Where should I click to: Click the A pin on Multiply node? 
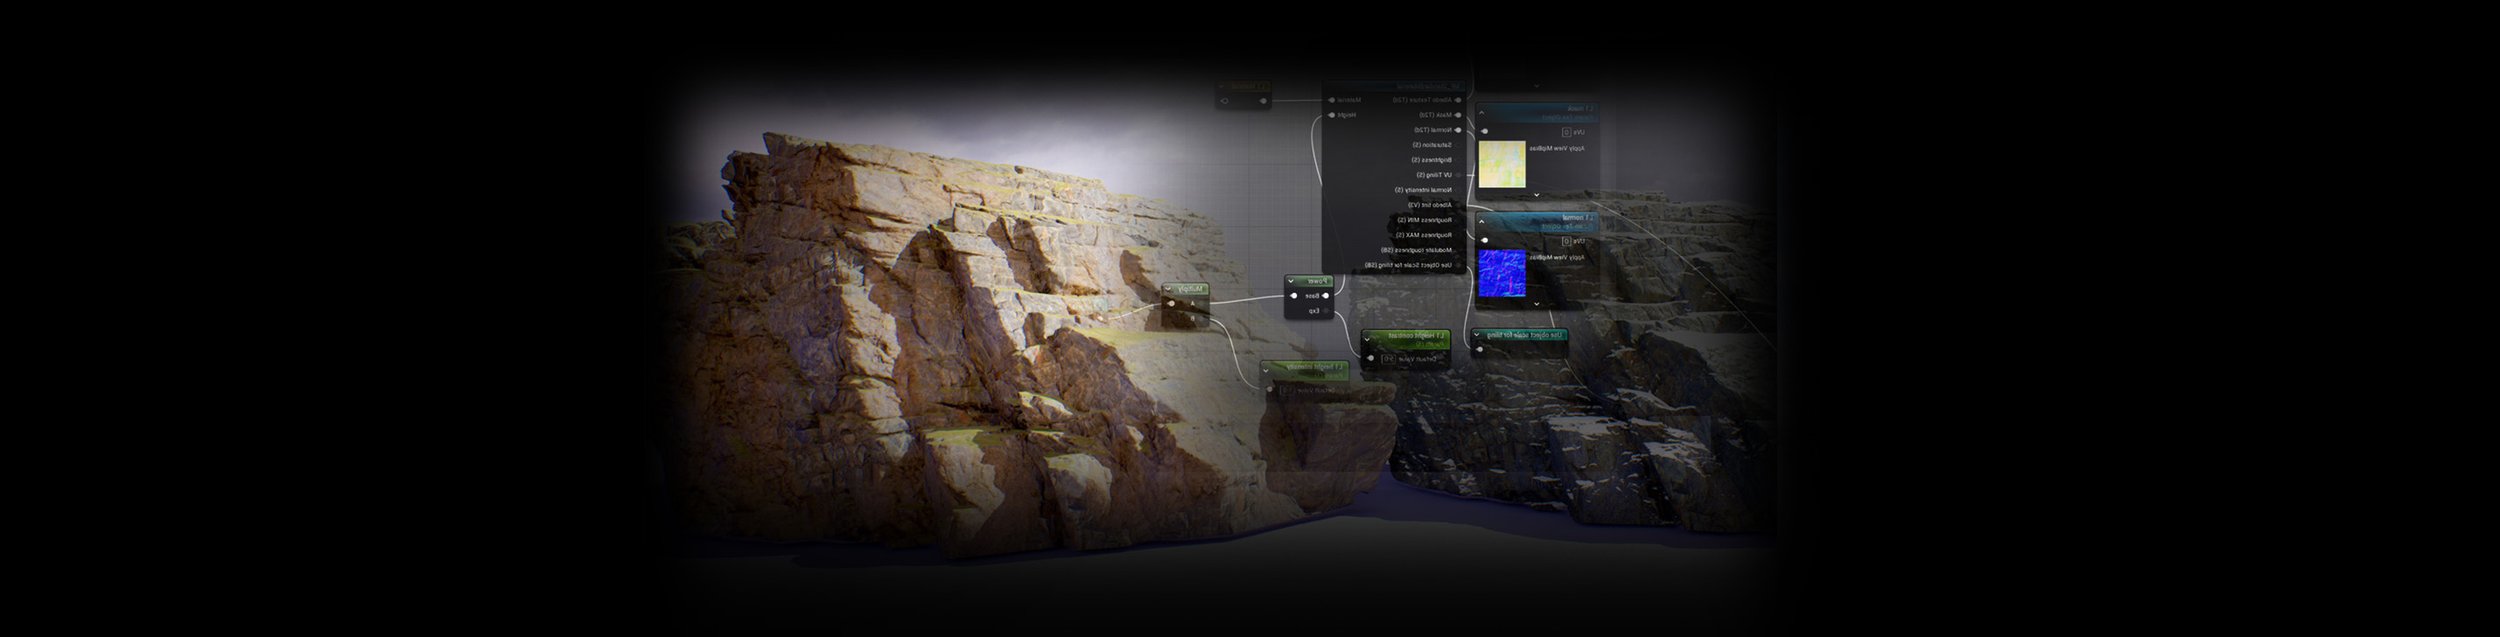tap(1203, 303)
